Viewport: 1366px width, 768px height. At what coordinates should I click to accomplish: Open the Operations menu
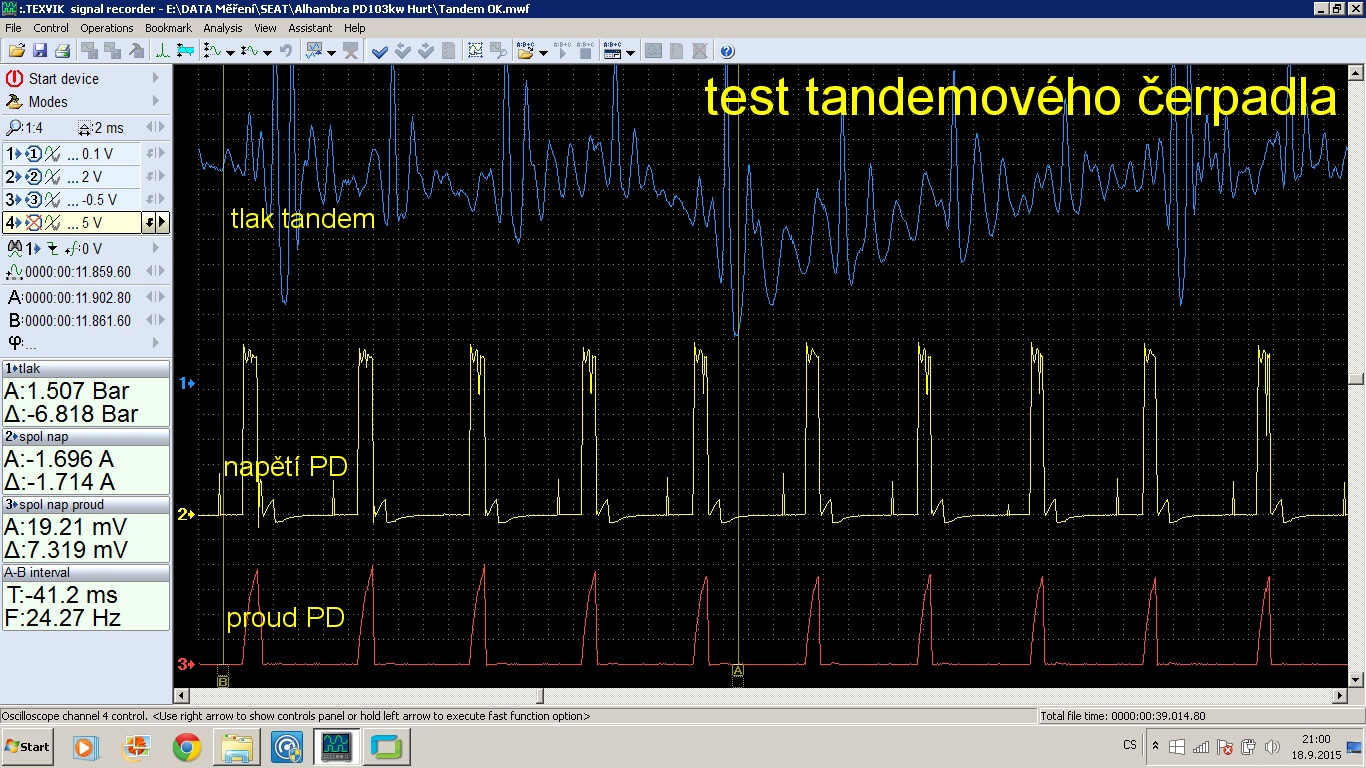pyautogui.click(x=107, y=28)
